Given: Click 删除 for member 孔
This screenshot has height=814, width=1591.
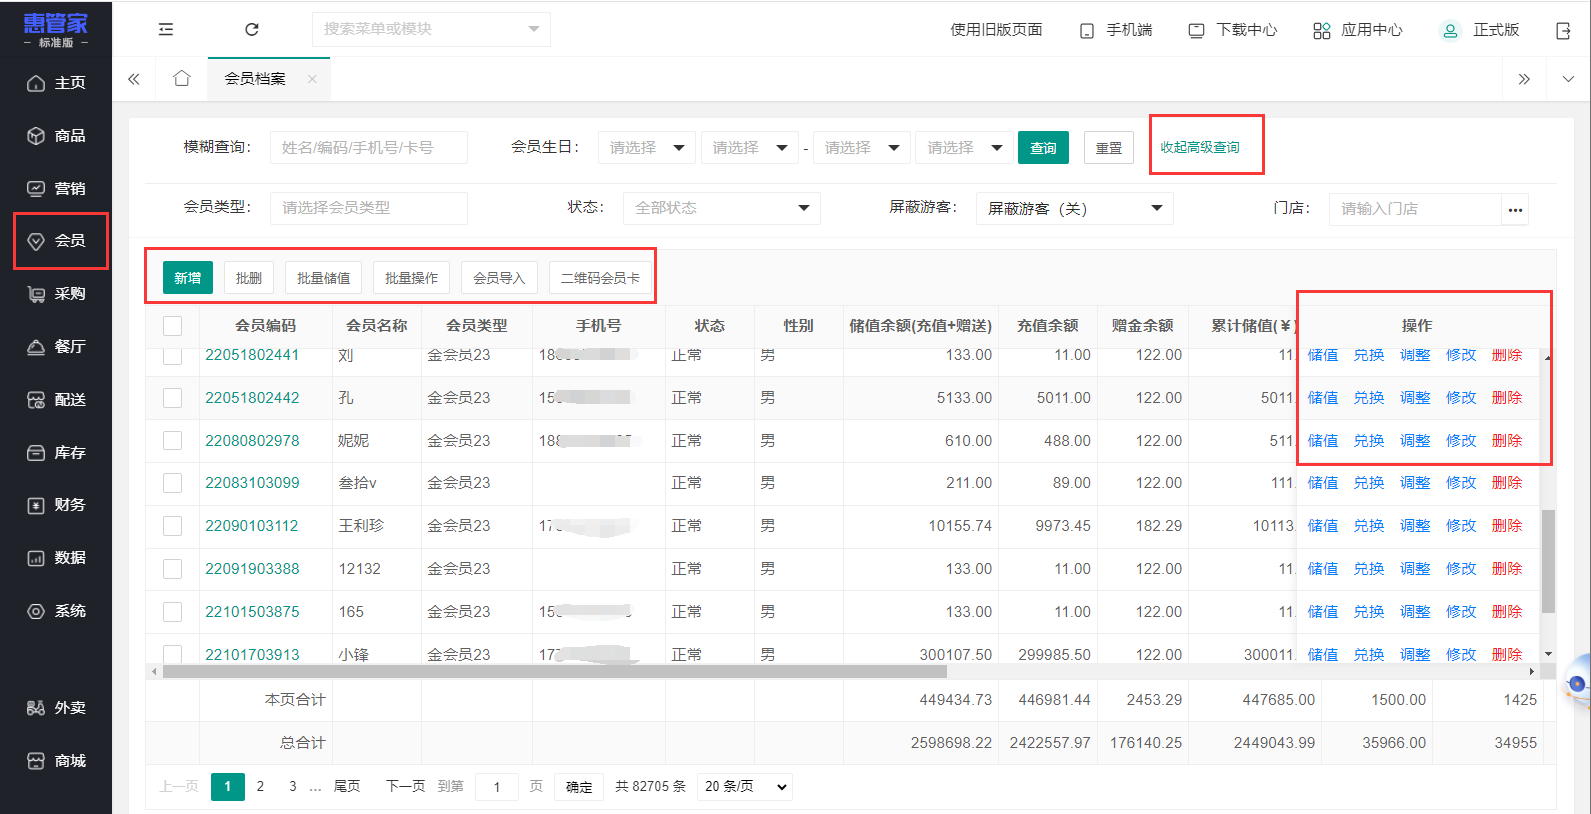Looking at the screenshot, I should 1507,398.
